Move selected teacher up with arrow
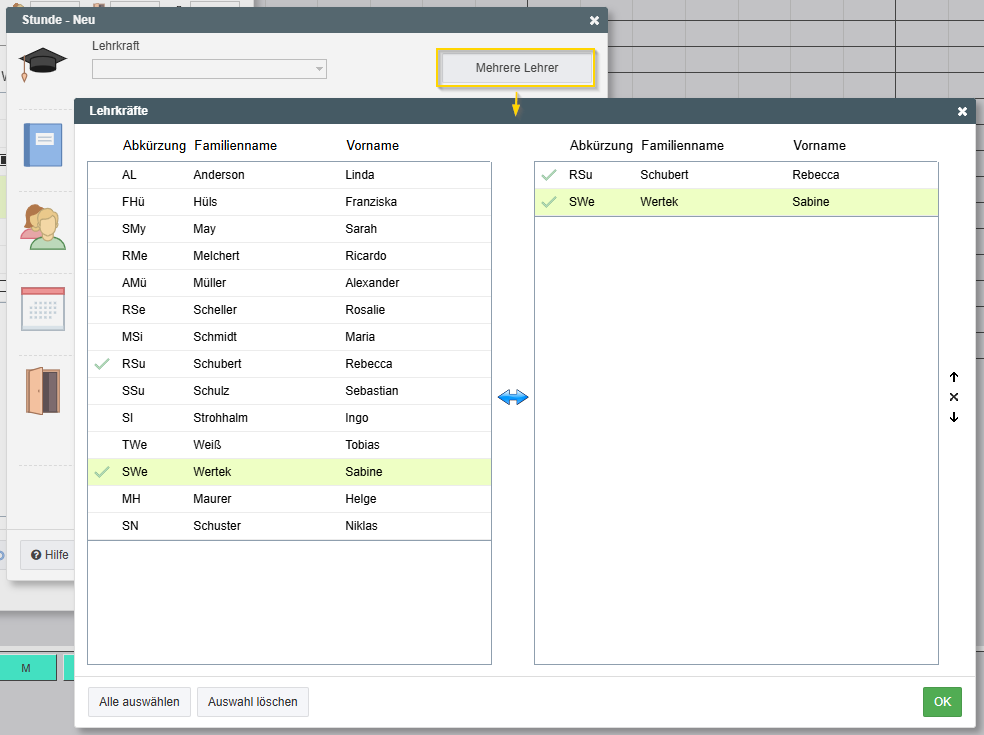Screen dimensions: 984x735 click(954, 377)
